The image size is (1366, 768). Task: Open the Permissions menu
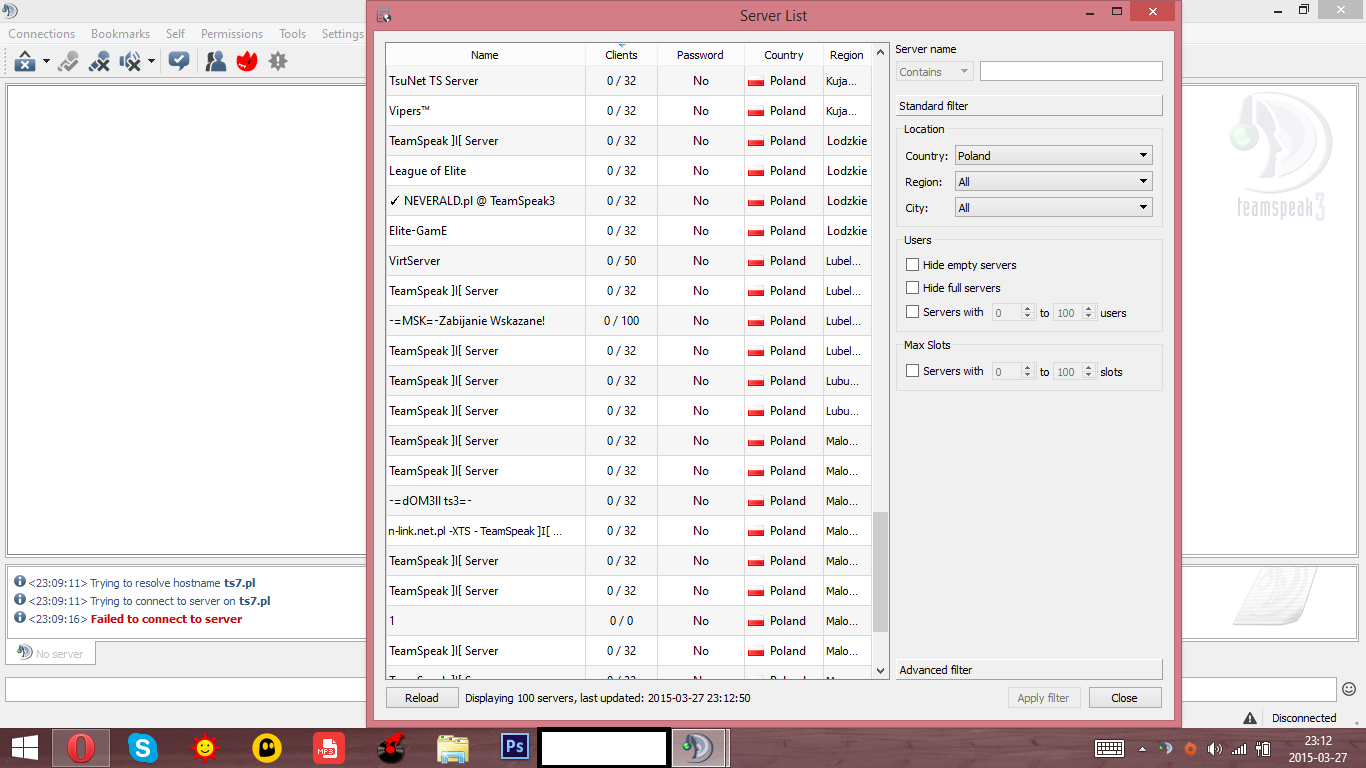pos(232,34)
